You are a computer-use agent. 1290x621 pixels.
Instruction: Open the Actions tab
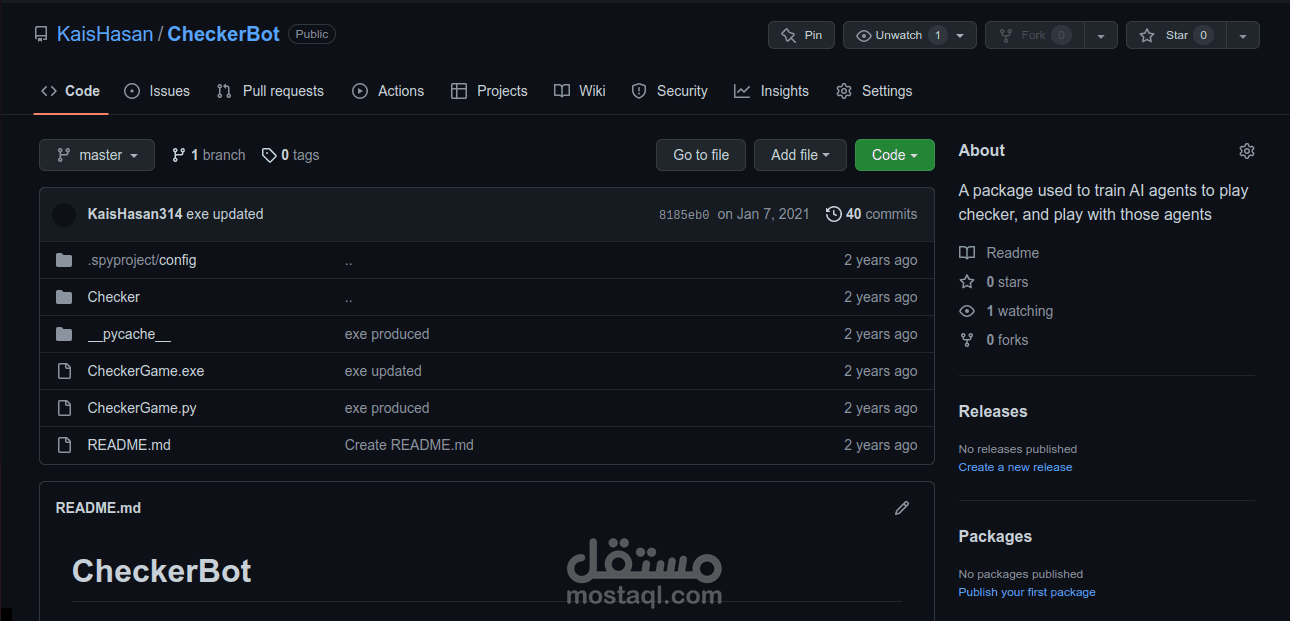tap(388, 91)
